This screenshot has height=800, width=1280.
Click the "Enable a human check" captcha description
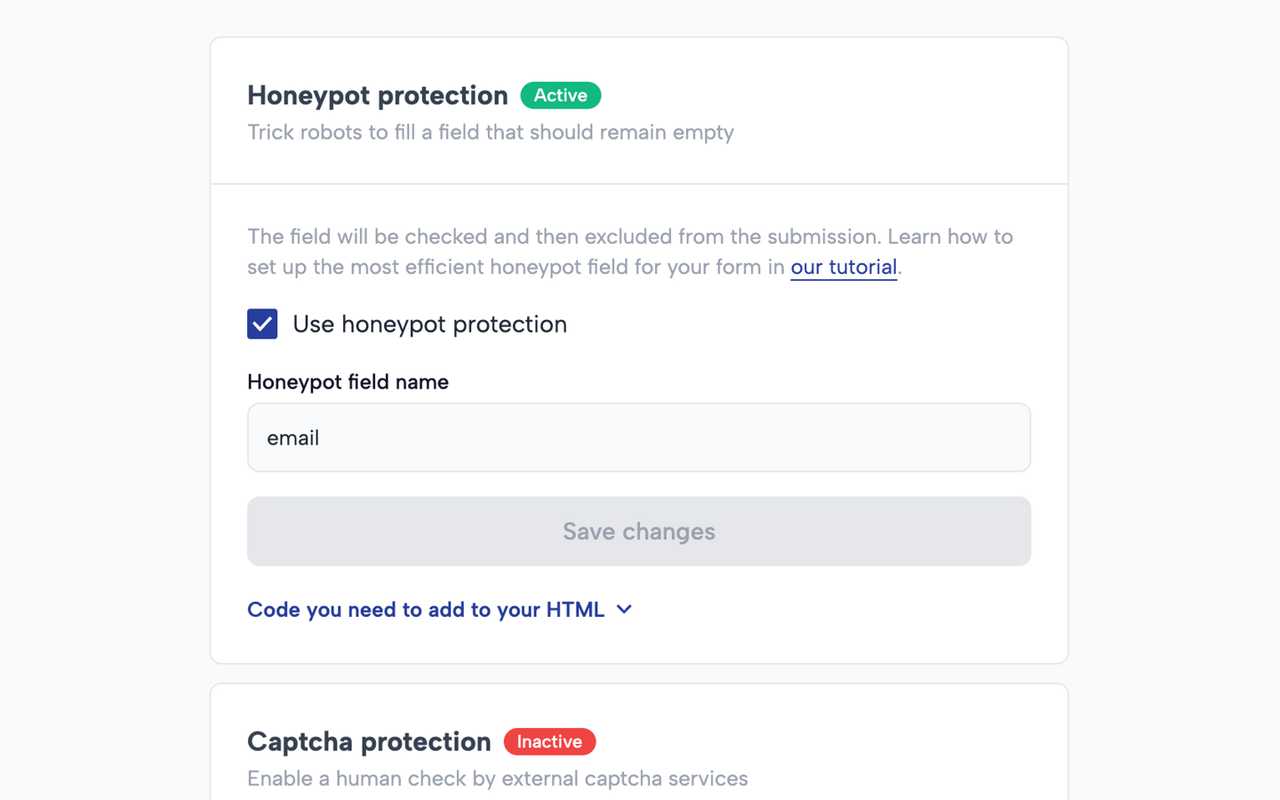(x=497, y=778)
